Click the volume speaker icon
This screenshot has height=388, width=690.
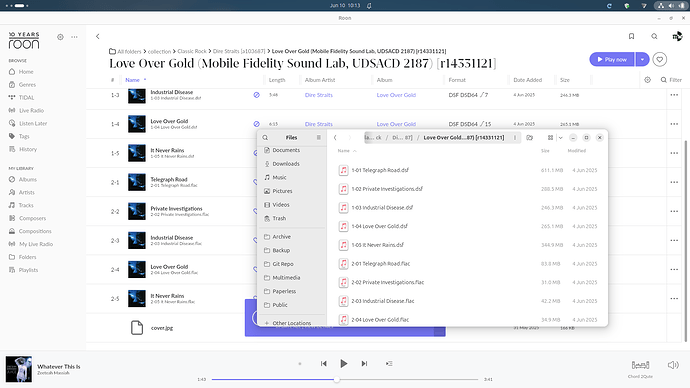pos(673,365)
